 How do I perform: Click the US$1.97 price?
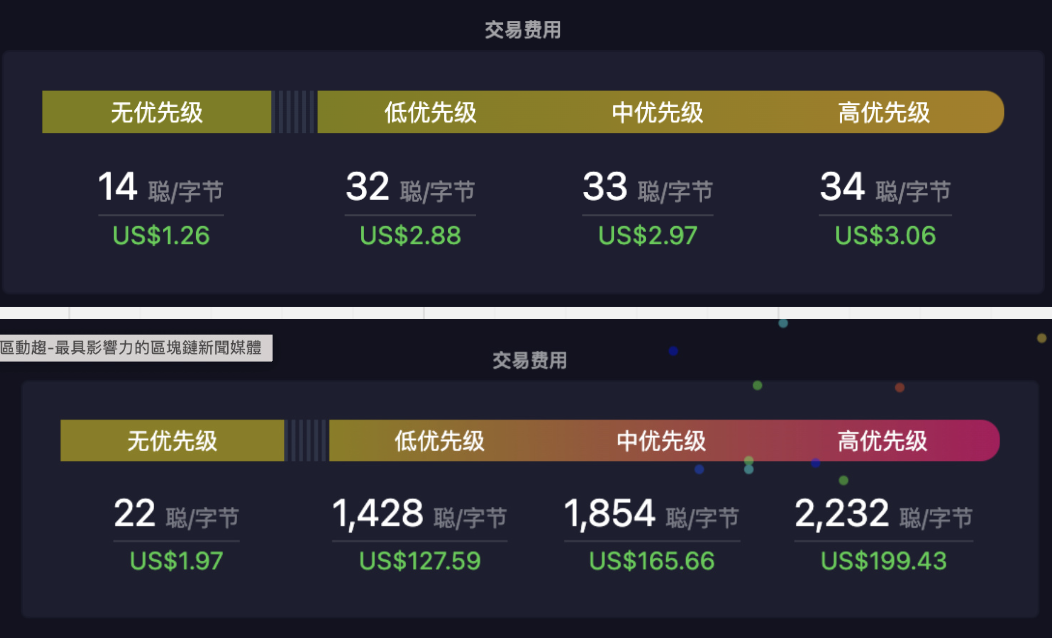tap(176, 561)
